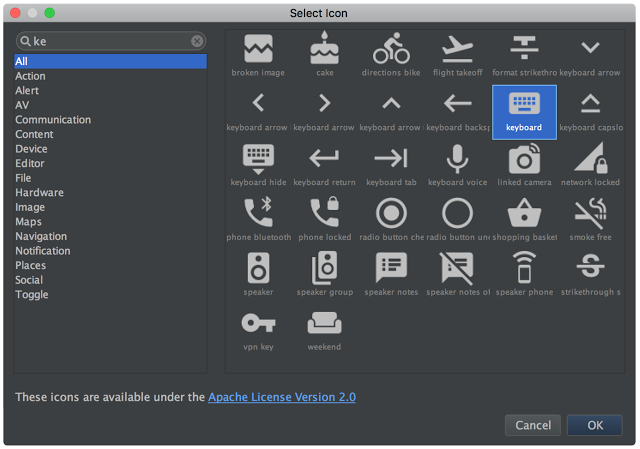Click into the icon search field
Viewport: 640px width, 449px height.
click(111, 41)
